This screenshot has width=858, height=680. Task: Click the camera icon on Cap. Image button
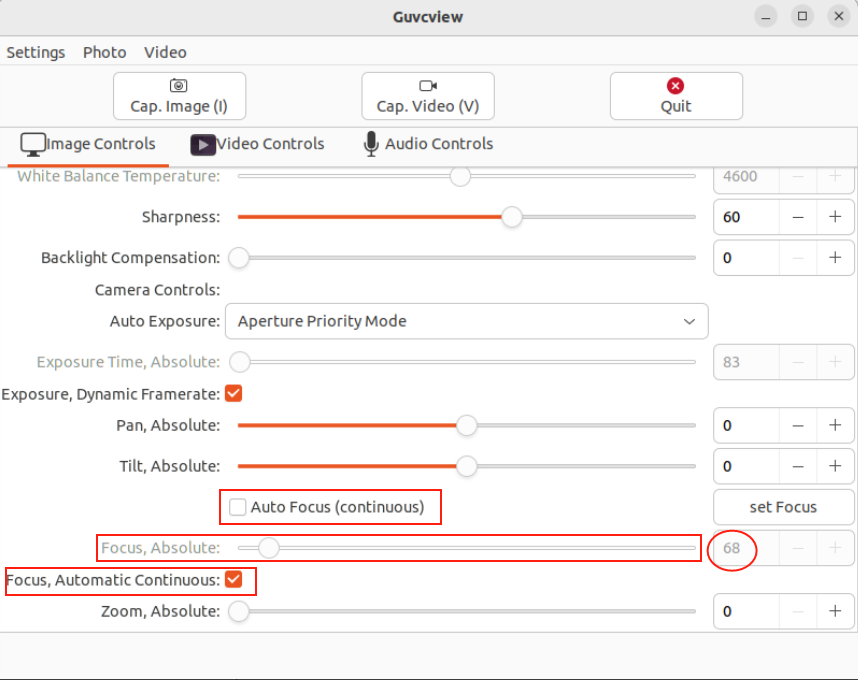point(178,86)
